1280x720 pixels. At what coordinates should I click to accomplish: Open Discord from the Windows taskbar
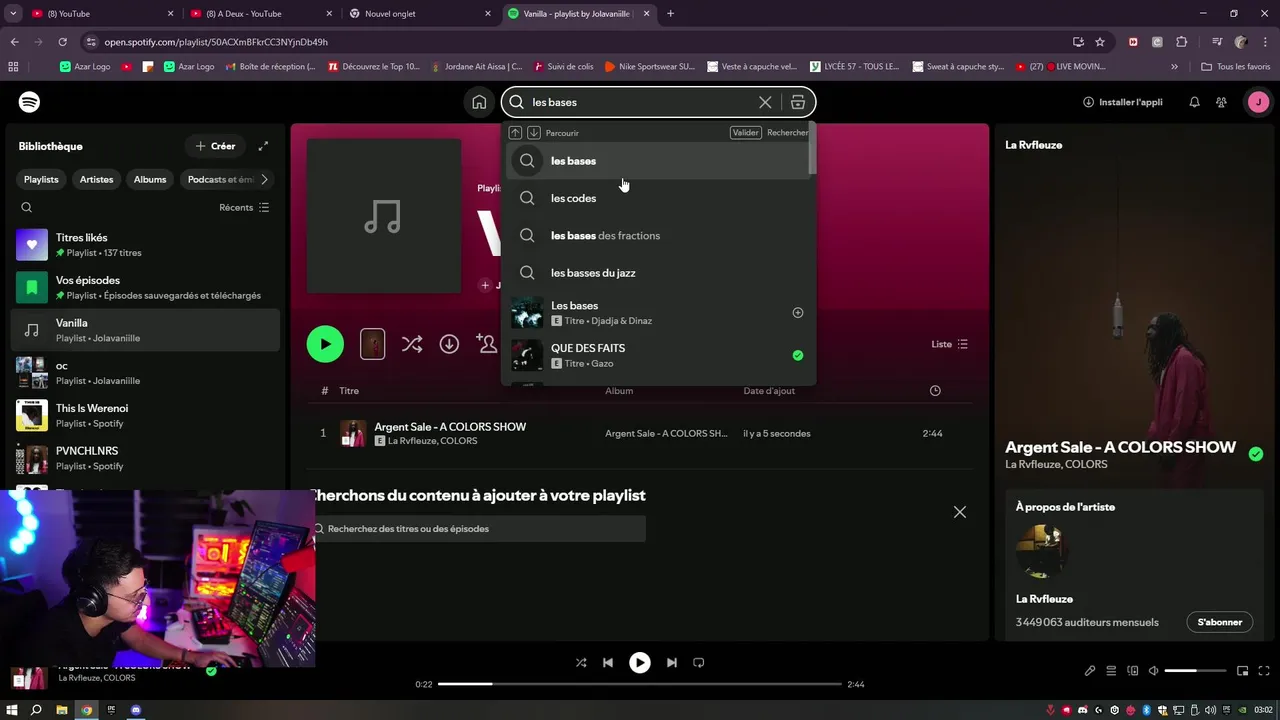point(136,710)
